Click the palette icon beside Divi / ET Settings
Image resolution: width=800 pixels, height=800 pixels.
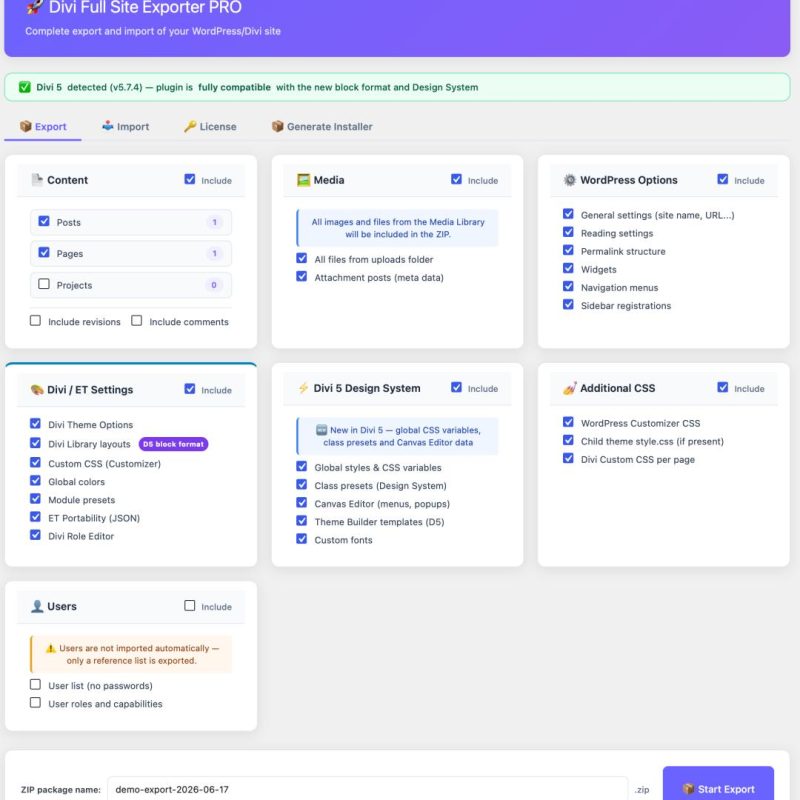pos(37,390)
